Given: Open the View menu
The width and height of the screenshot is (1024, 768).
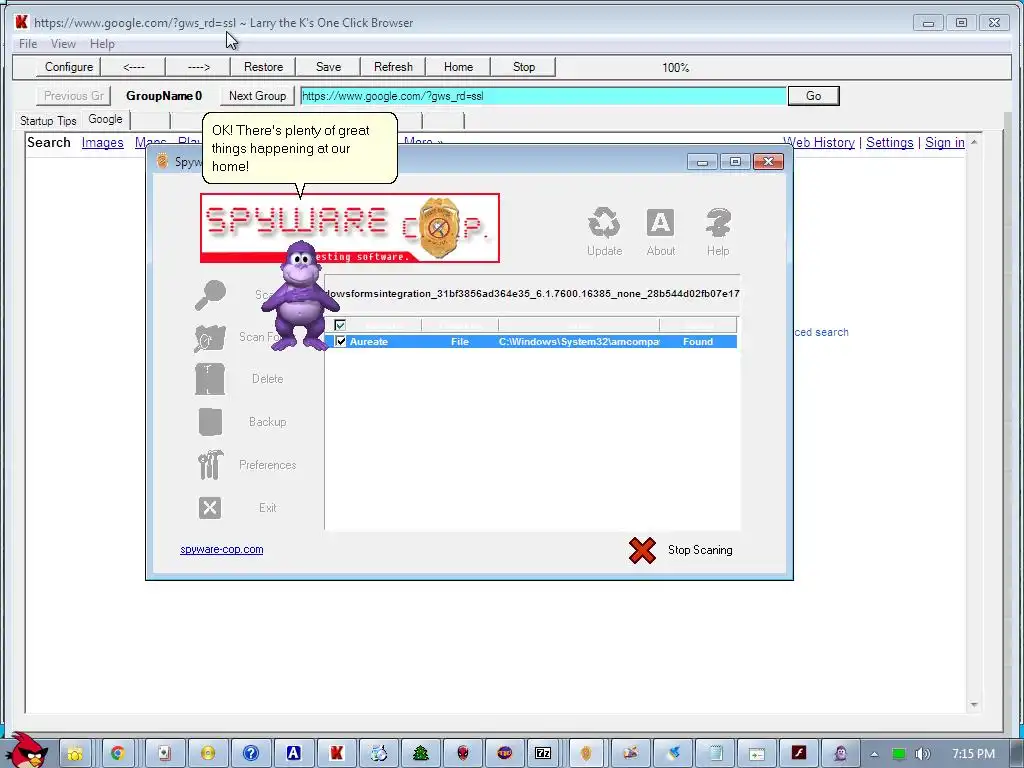Looking at the screenshot, I should (x=63, y=44).
